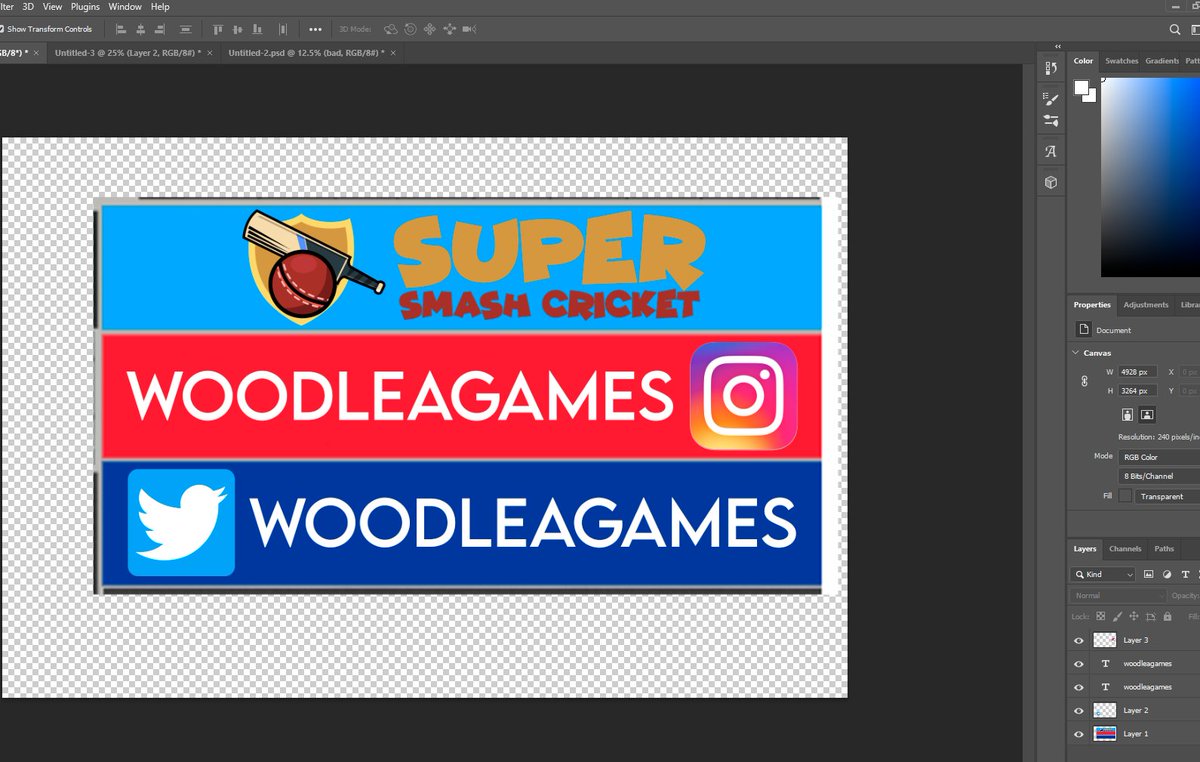1200x762 pixels.
Task: Toggle the adjustment layers filter icon
Action: [1167, 575]
